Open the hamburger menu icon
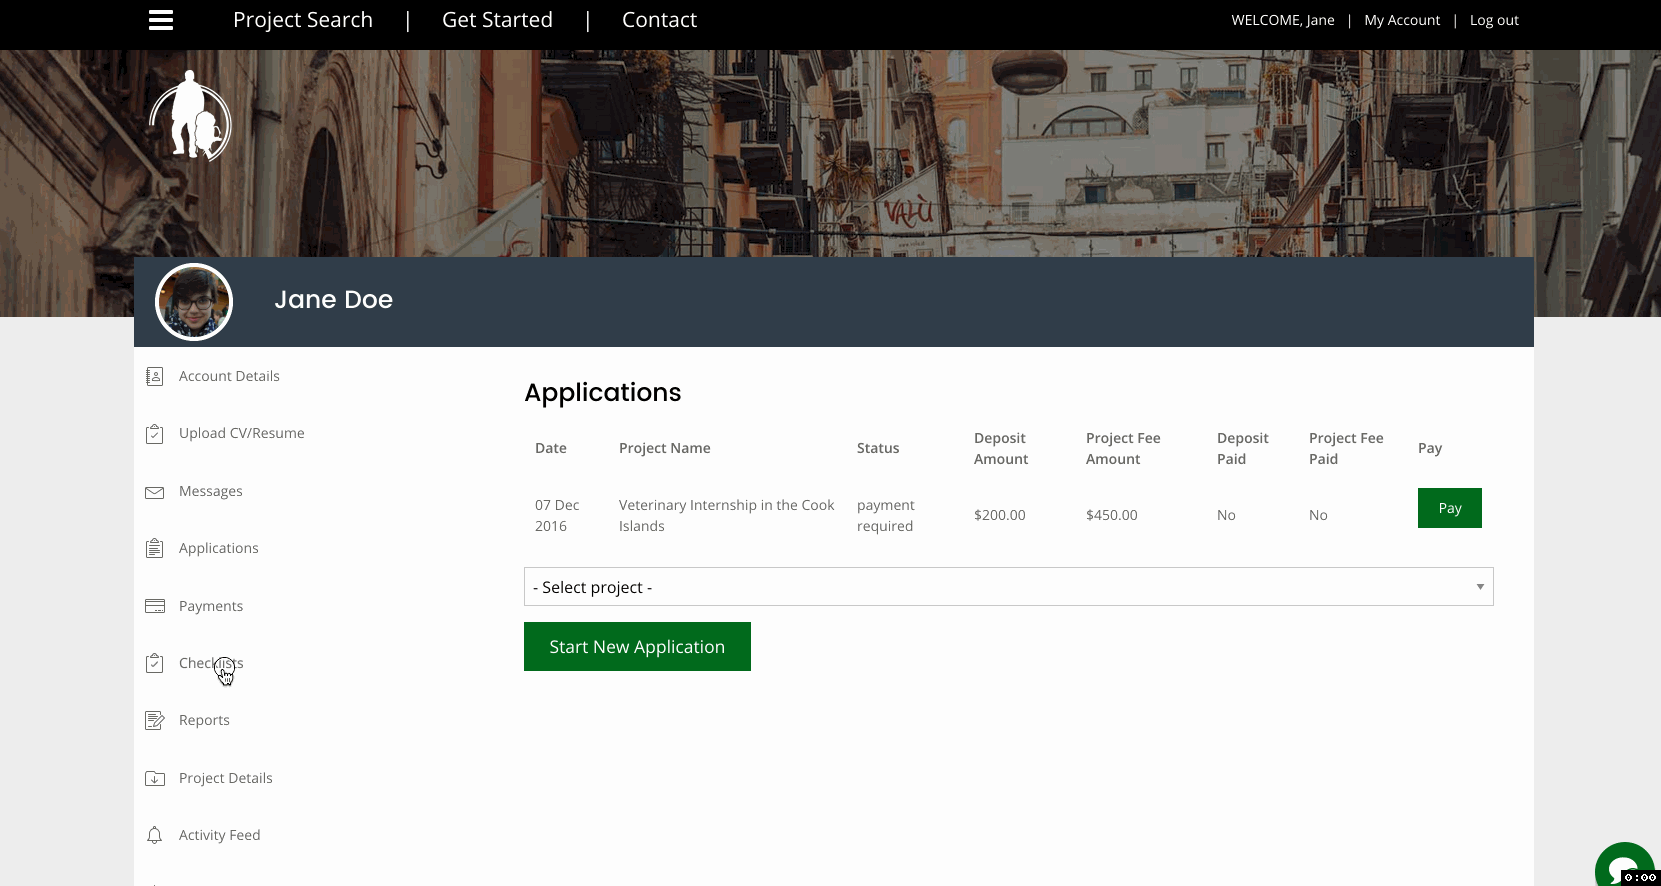 coord(161,20)
